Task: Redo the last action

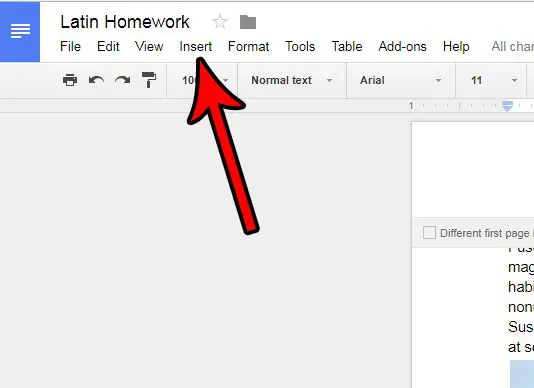Action: [123, 80]
